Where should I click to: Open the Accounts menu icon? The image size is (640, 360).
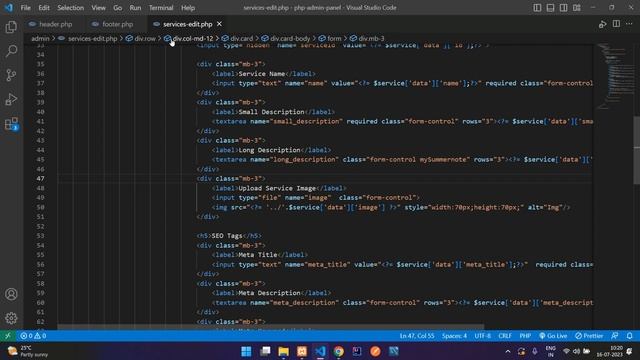tap(11, 294)
